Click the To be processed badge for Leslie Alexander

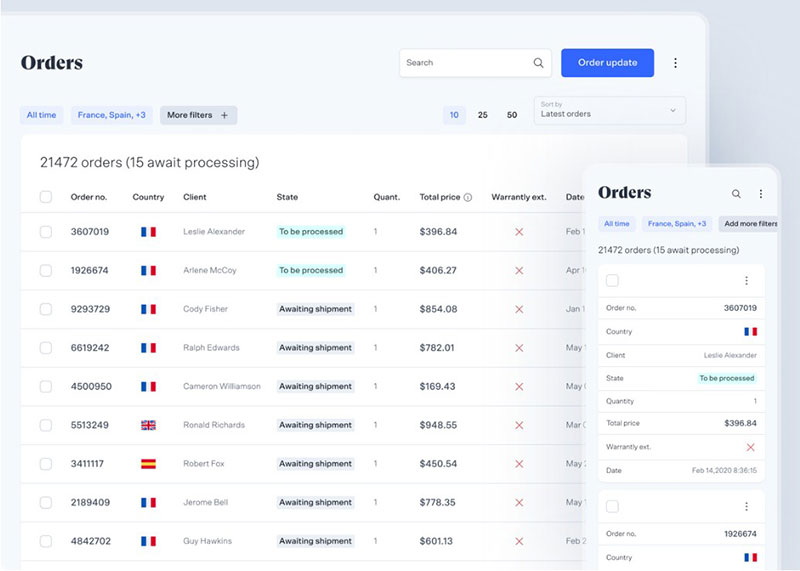tap(311, 232)
